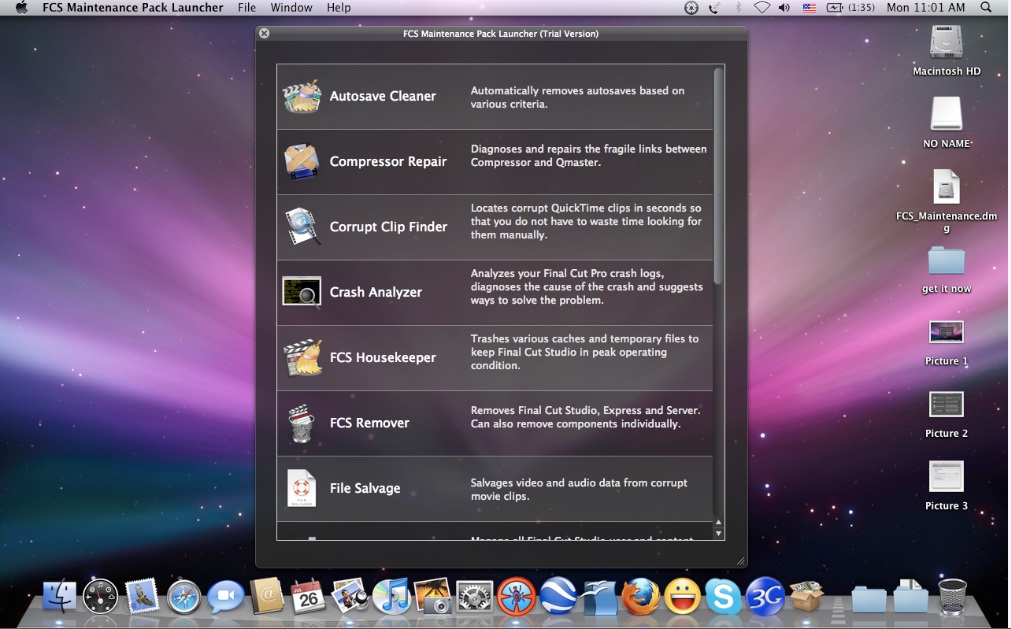Click the FCS Remover trash icon

click(301, 423)
